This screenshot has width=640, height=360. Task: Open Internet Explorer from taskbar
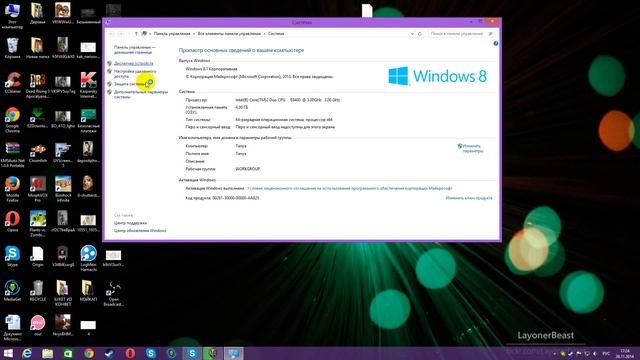tap(27, 353)
